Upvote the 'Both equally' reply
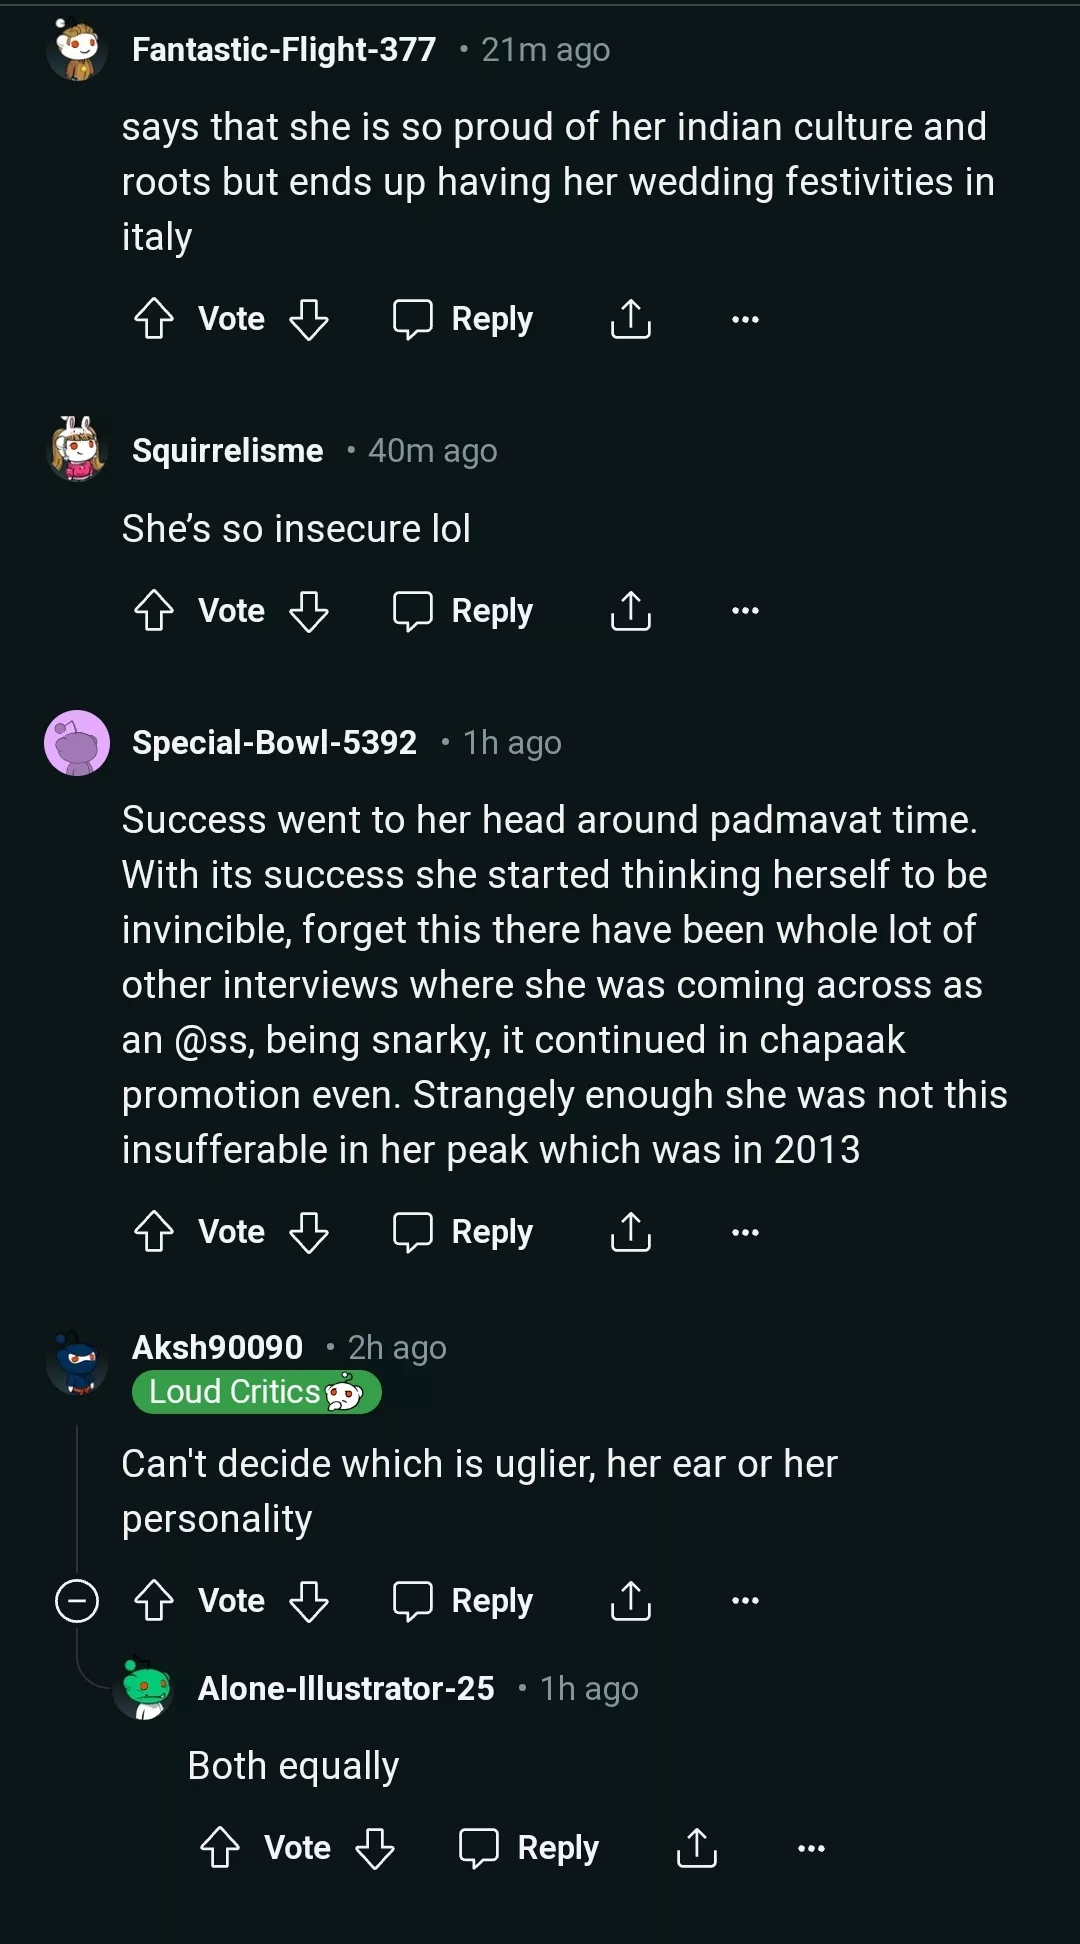 coord(220,1848)
